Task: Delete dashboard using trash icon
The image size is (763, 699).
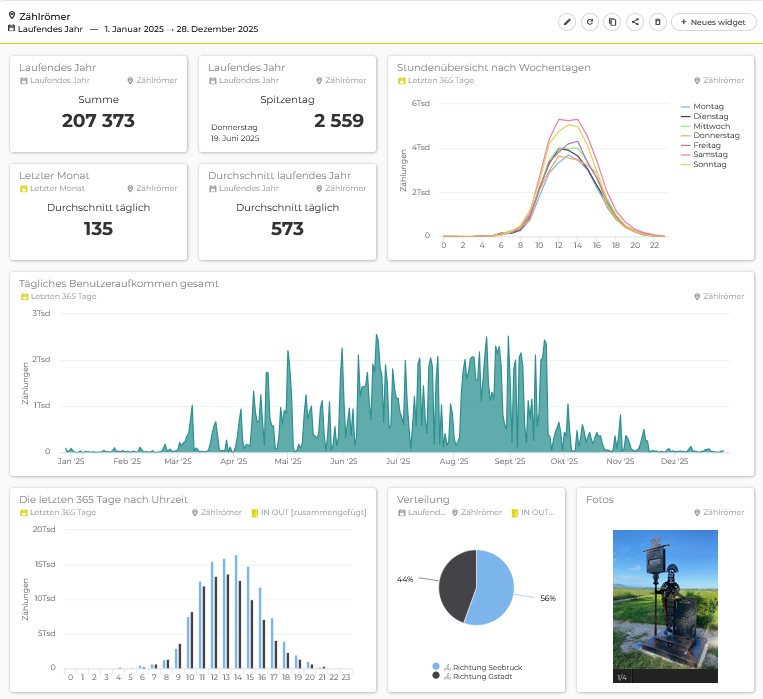Action: pyautogui.click(x=657, y=21)
